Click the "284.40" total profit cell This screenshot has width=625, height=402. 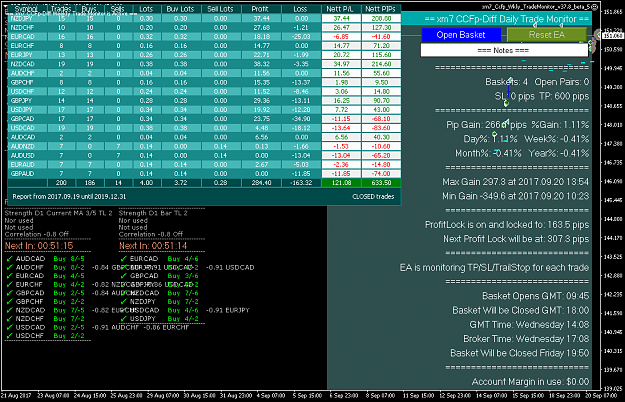pyautogui.click(x=261, y=183)
